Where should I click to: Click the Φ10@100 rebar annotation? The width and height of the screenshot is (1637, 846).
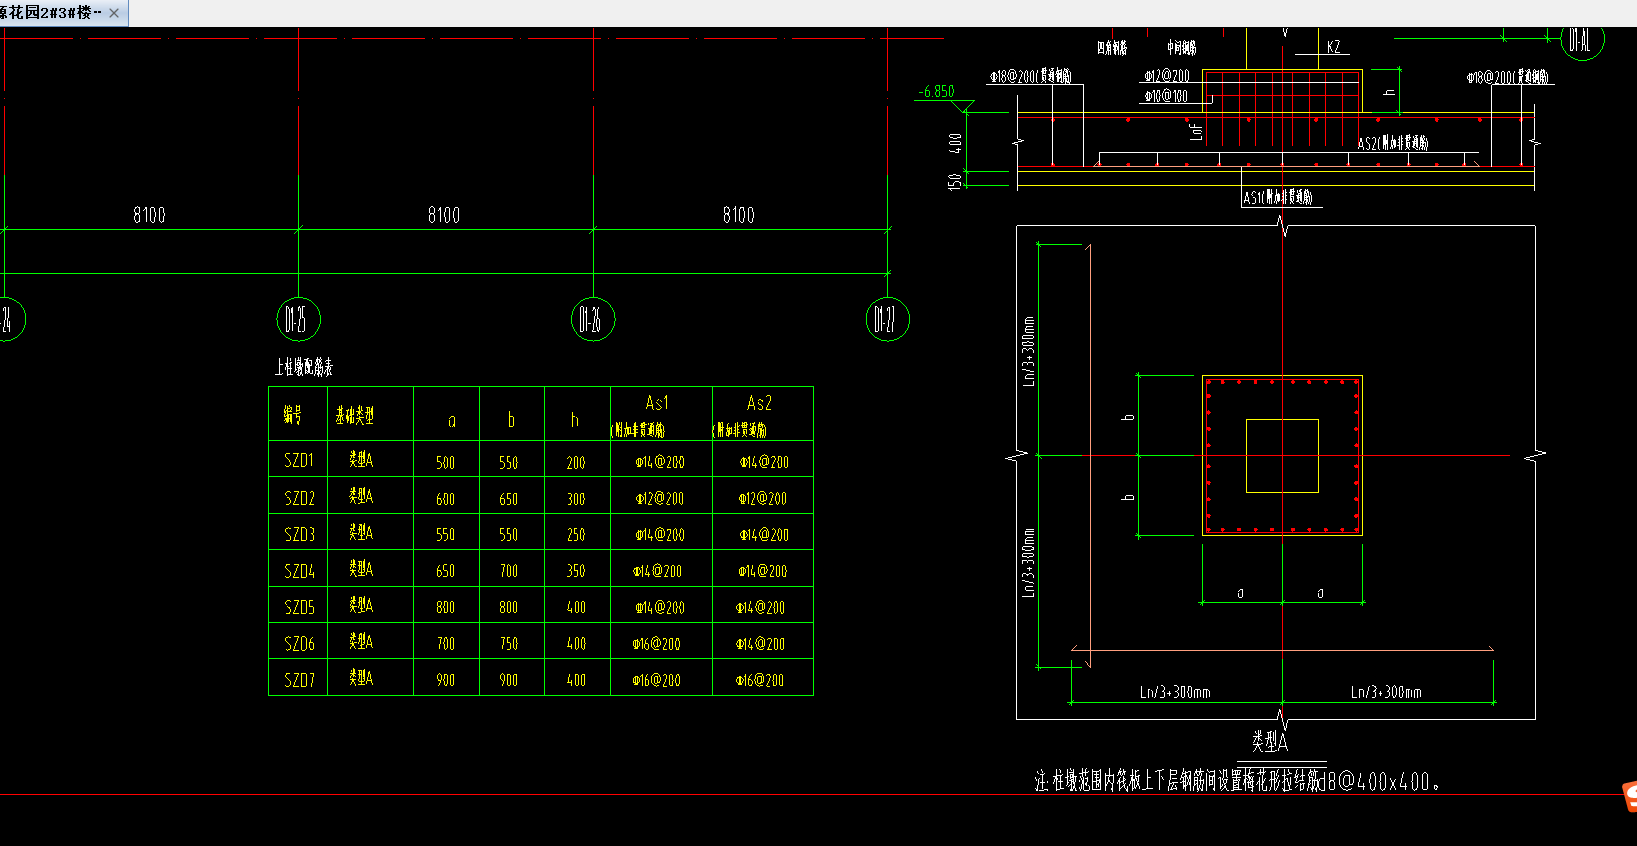tap(1166, 96)
